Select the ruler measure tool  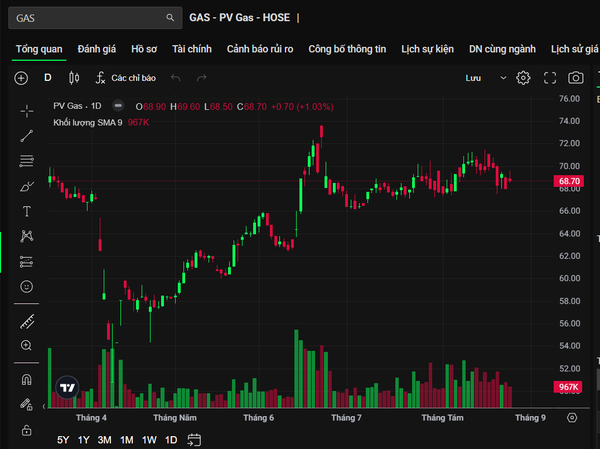[27, 322]
